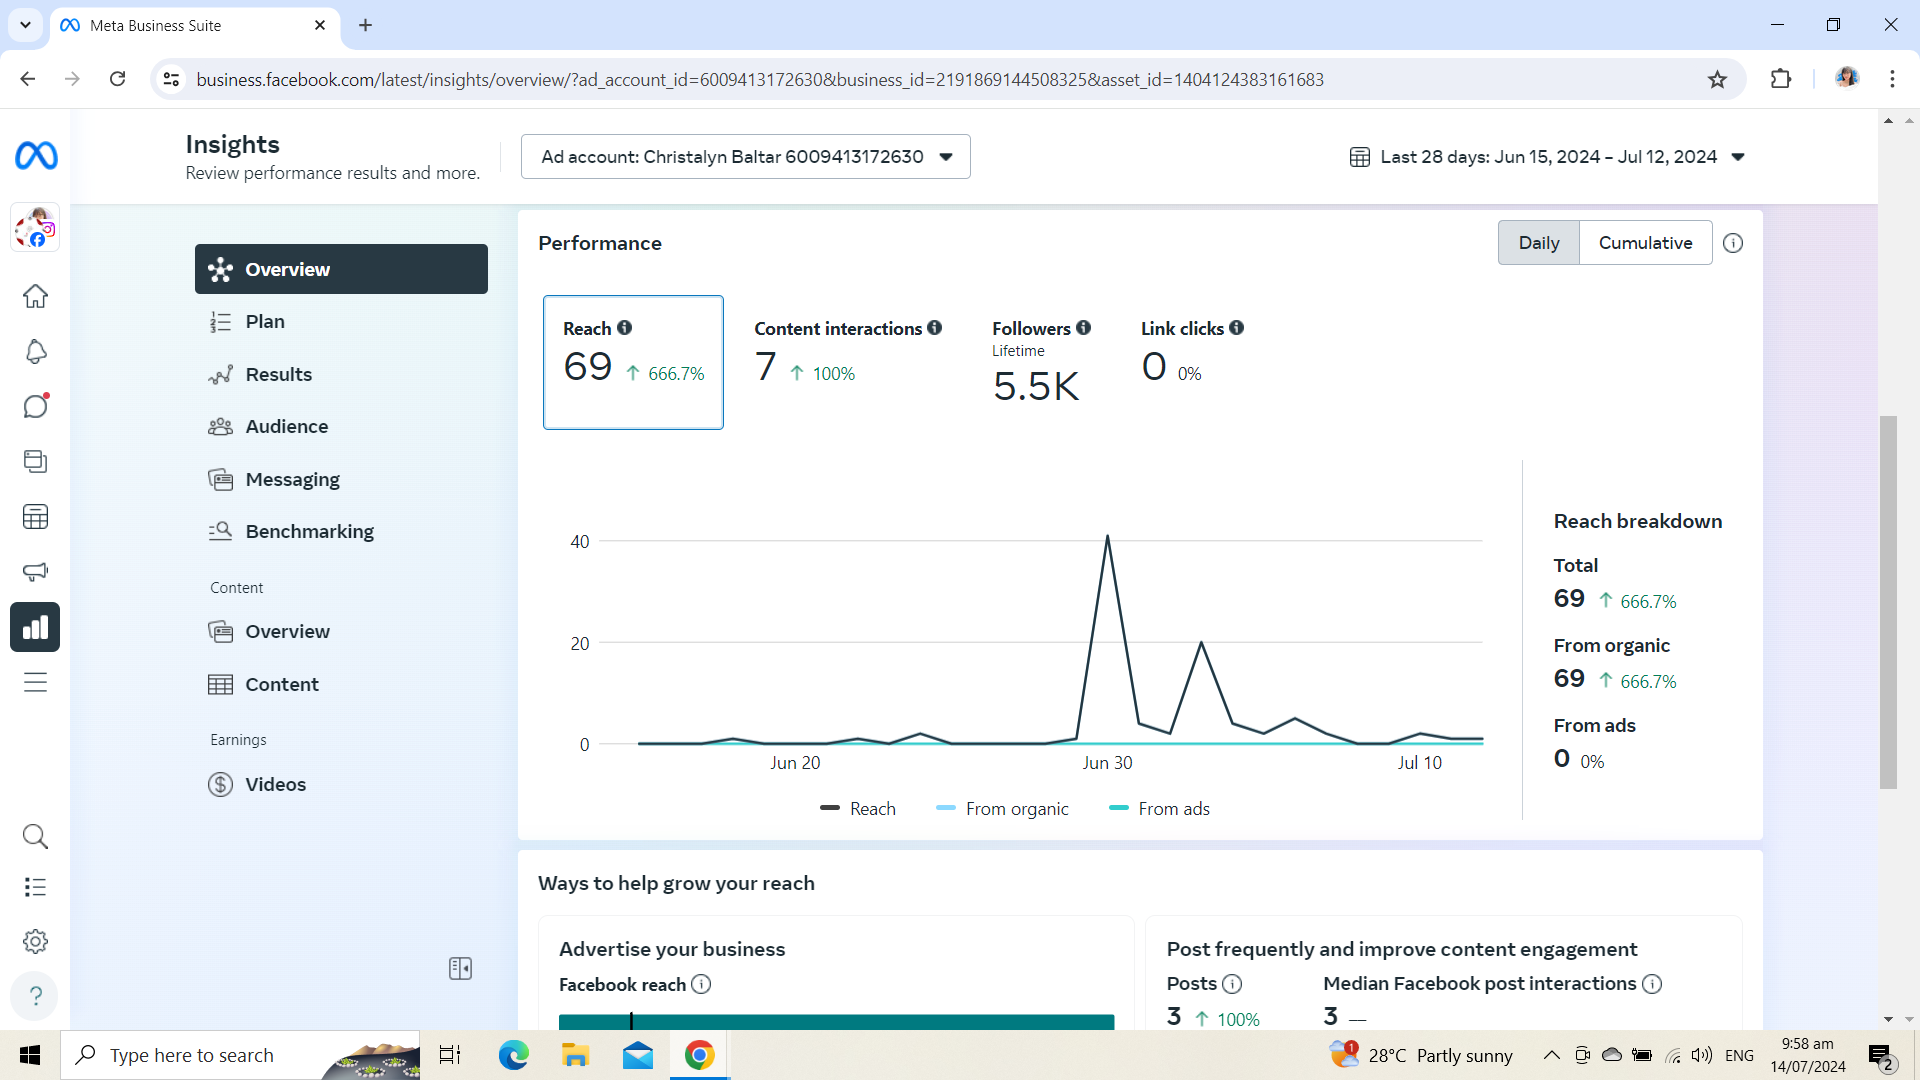This screenshot has height=1080, width=1920.
Task: Click the Posts info icon
Action: (x=1232, y=984)
